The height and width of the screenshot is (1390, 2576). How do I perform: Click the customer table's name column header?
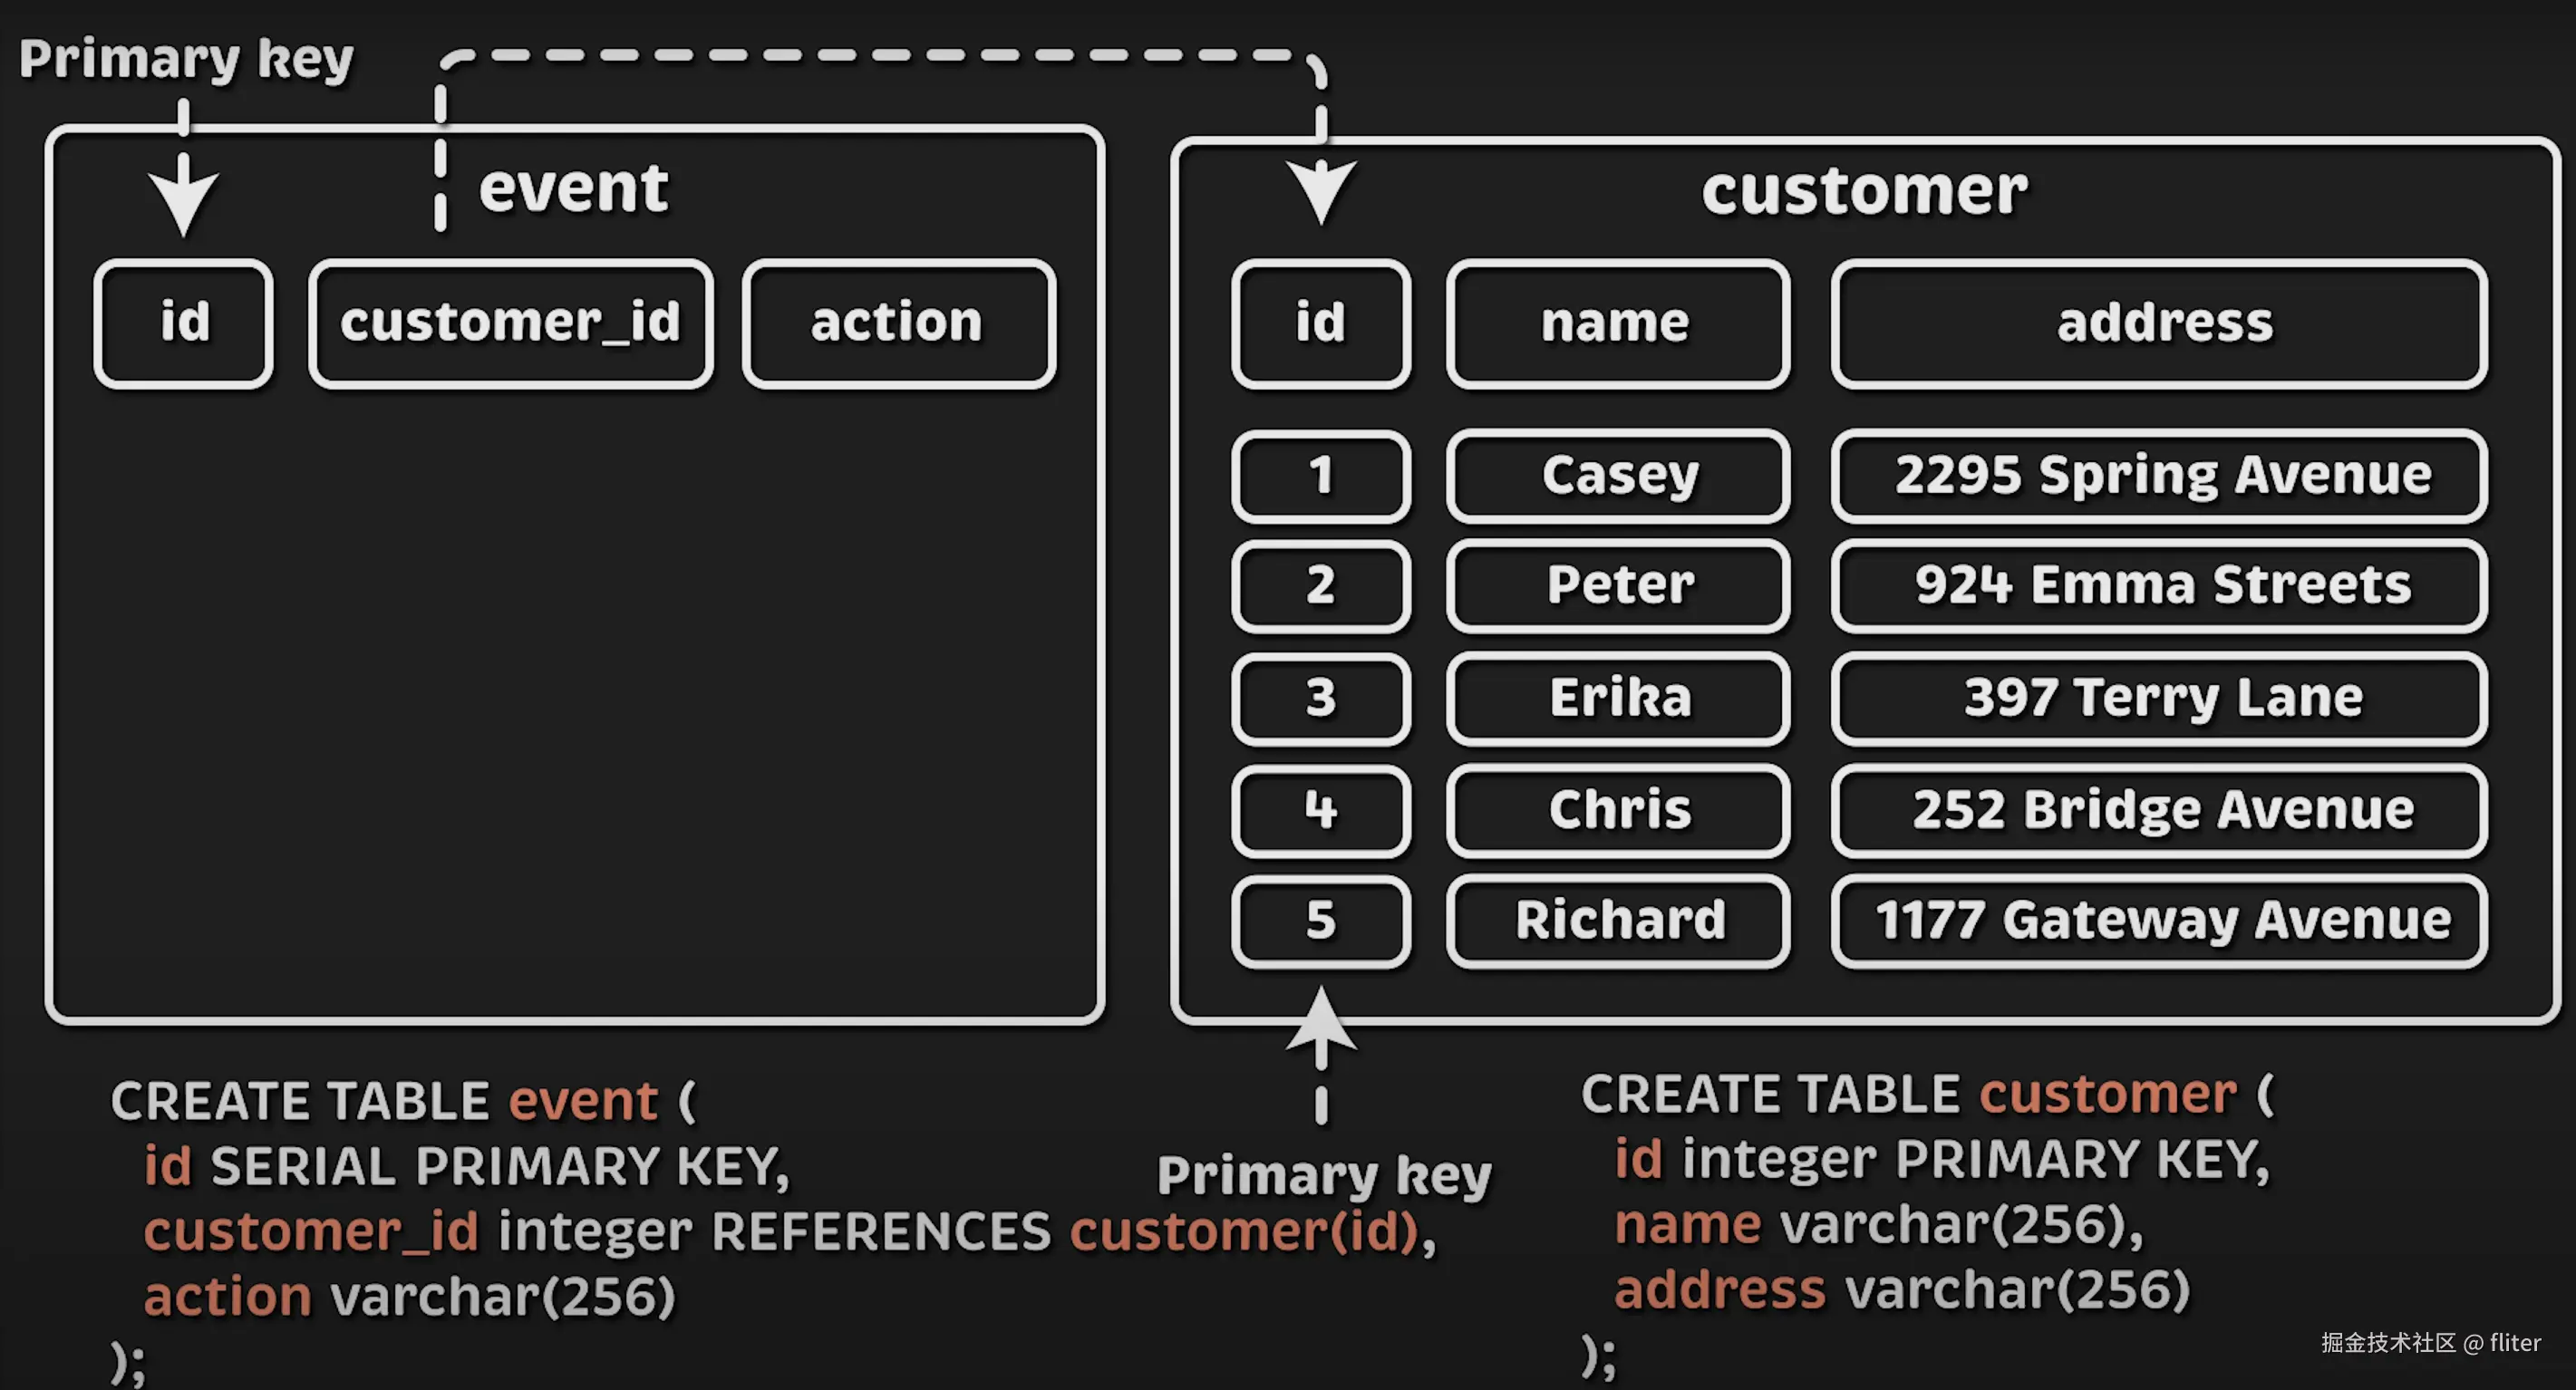(x=1617, y=323)
